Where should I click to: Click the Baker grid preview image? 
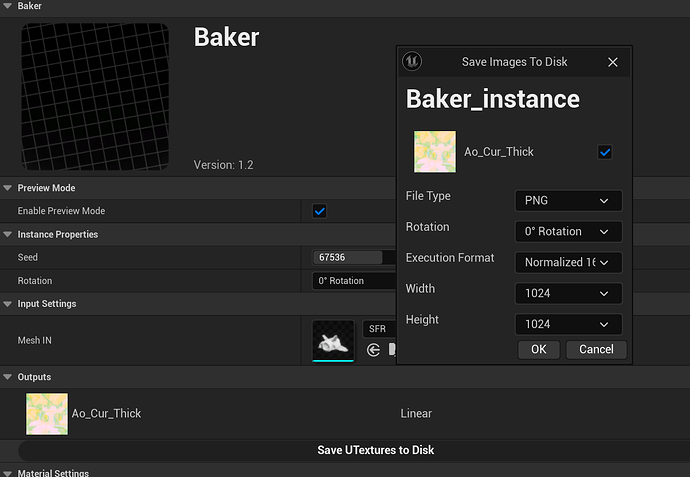(96, 97)
